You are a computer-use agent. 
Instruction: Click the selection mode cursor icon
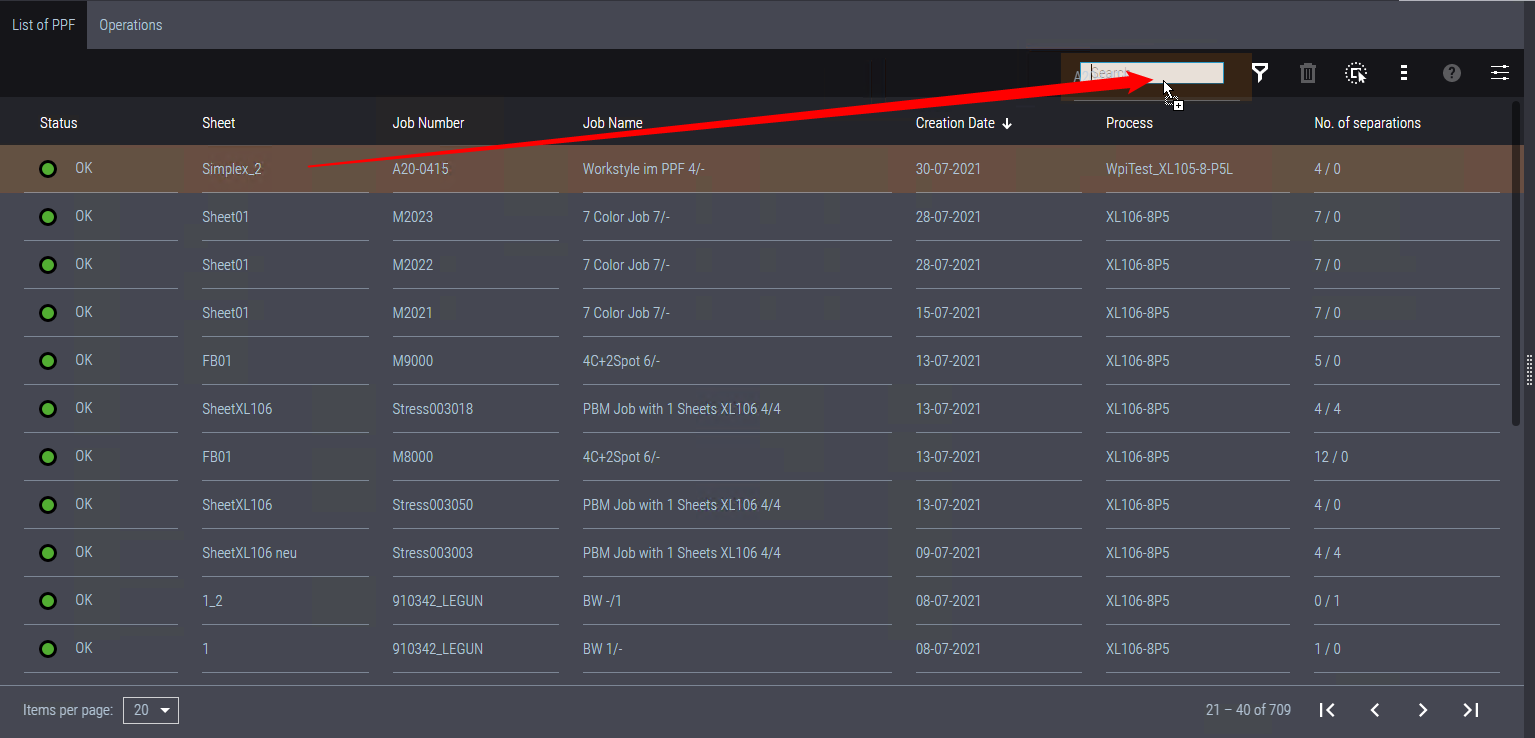tap(1356, 73)
